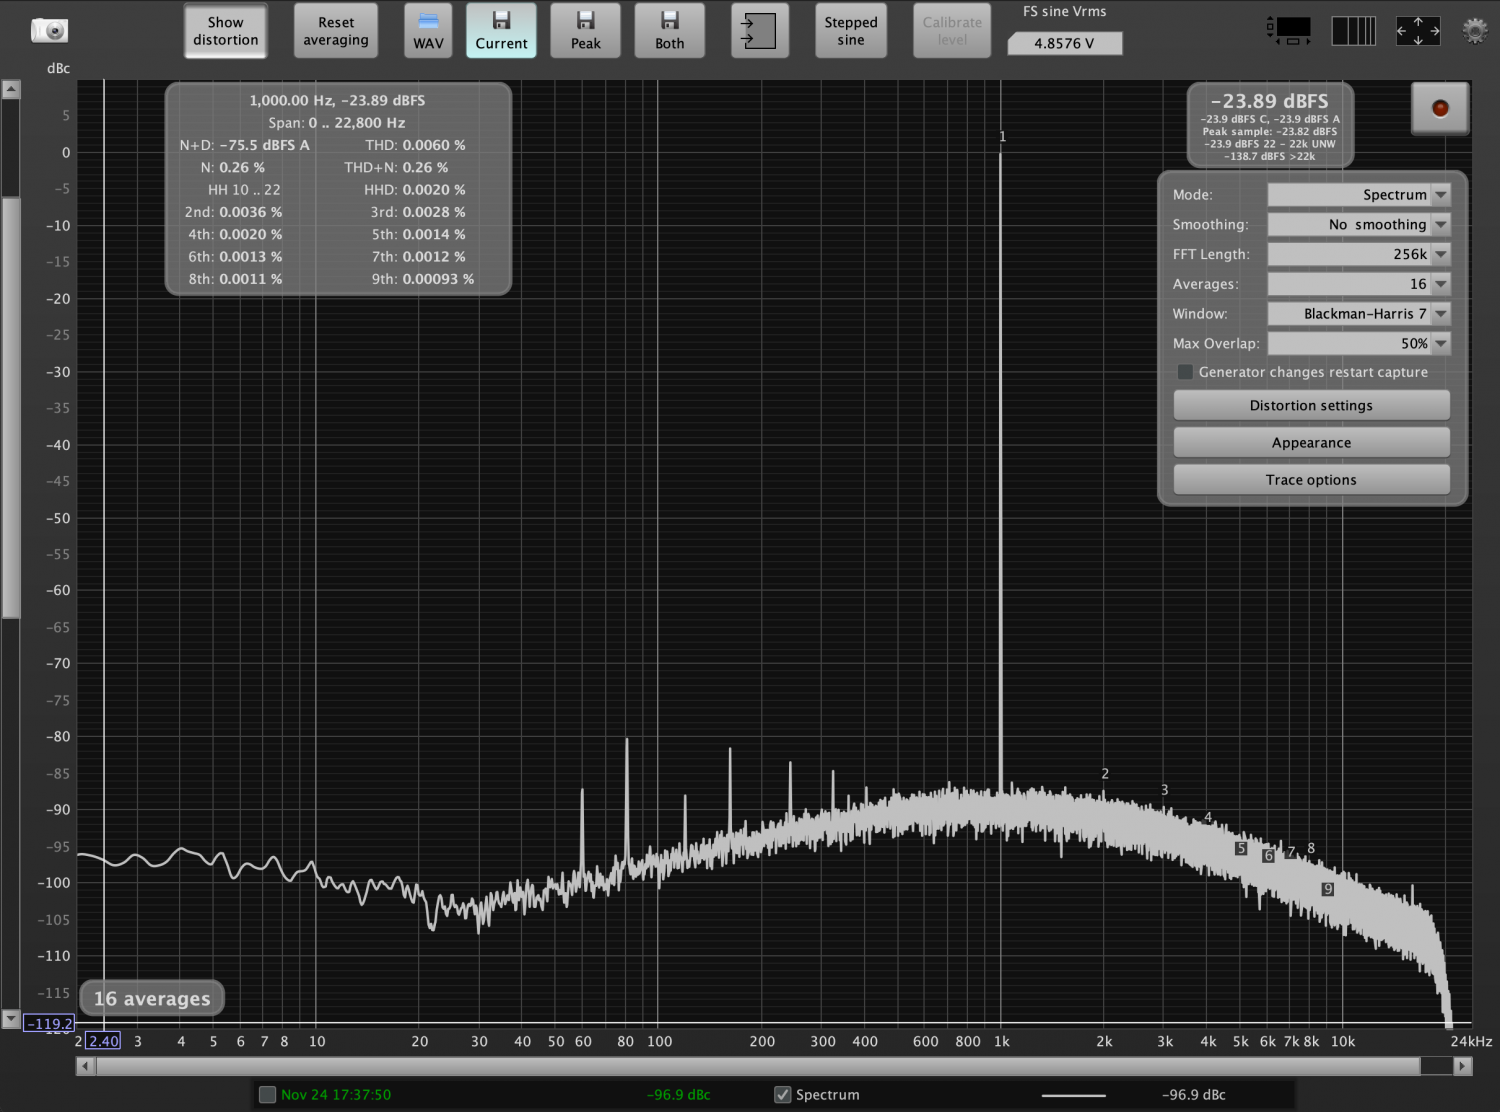Viewport: 1500px width, 1112px height.
Task: Save the Current trace
Action: [501, 31]
